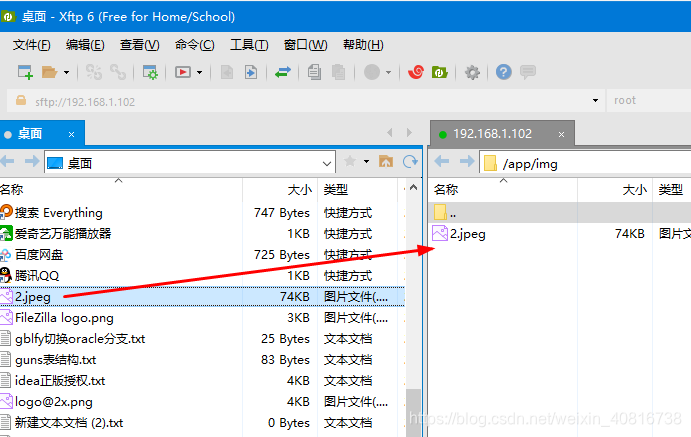Click the Paste toolbar icon
The width and height of the screenshot is (691, 437).
(x=338, y=72)
